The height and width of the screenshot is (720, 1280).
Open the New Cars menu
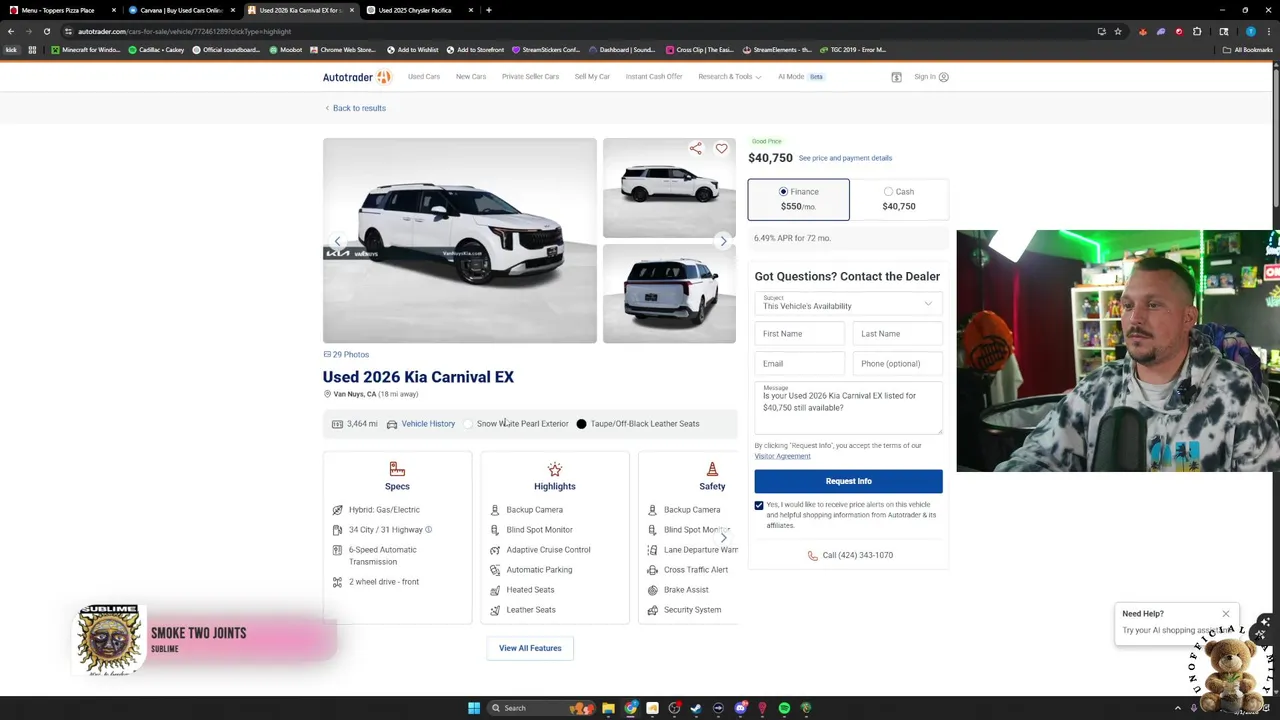[471, 77]
